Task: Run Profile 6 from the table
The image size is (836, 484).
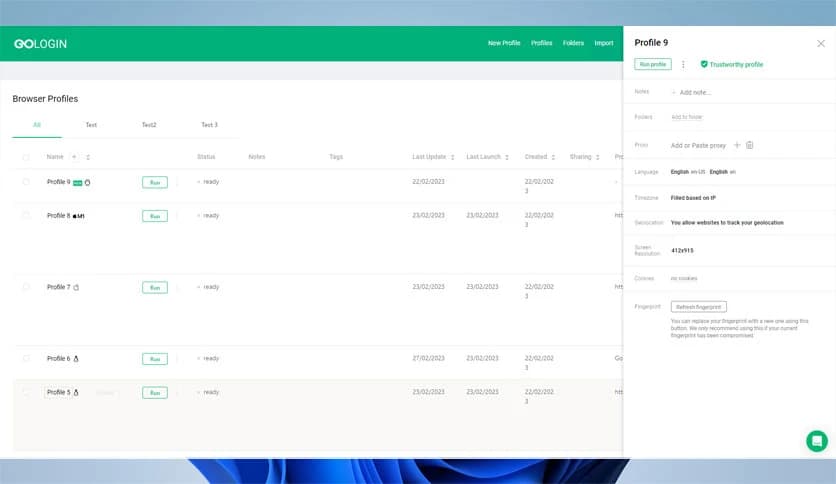Action: click(155, 359)
